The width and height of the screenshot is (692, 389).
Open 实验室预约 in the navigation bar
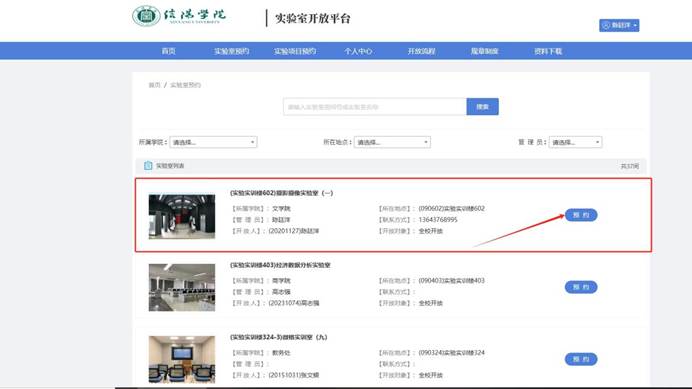point(232,51)
